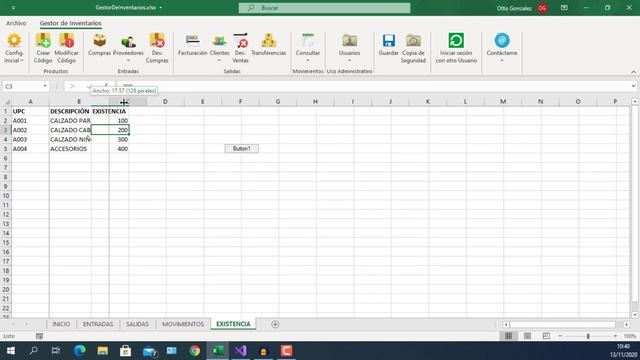Open the Proveedores icon

tap(128, 40)
